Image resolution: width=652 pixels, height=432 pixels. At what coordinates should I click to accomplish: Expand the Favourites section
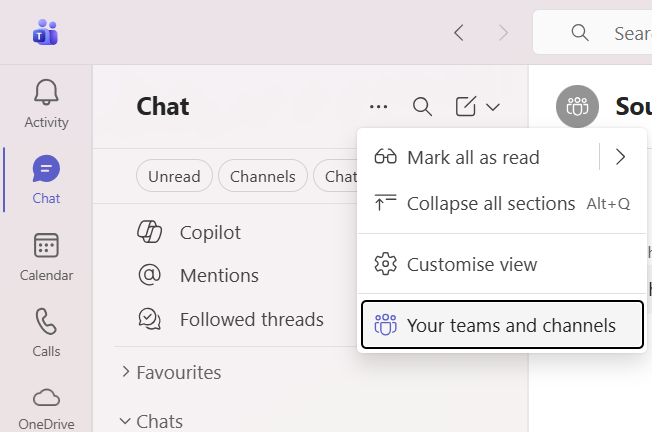click(170, 372)
